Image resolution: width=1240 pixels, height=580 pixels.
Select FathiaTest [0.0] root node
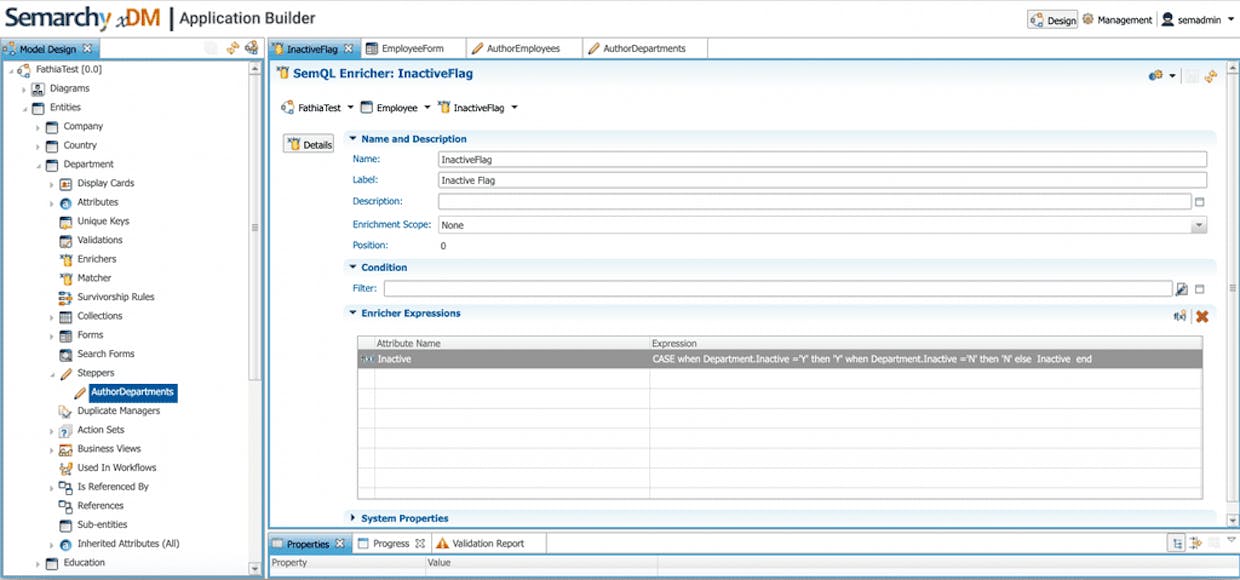(x=68, y=69)
